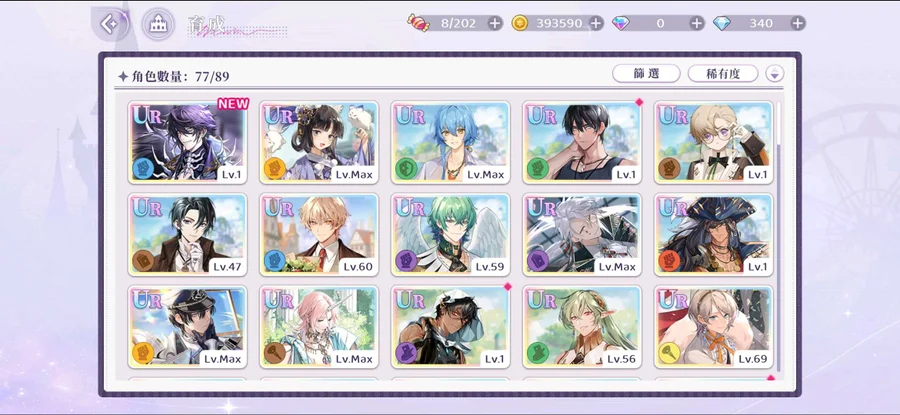900x415 pixels.
Task: Open the castle home icon
Action: (158, 24)
